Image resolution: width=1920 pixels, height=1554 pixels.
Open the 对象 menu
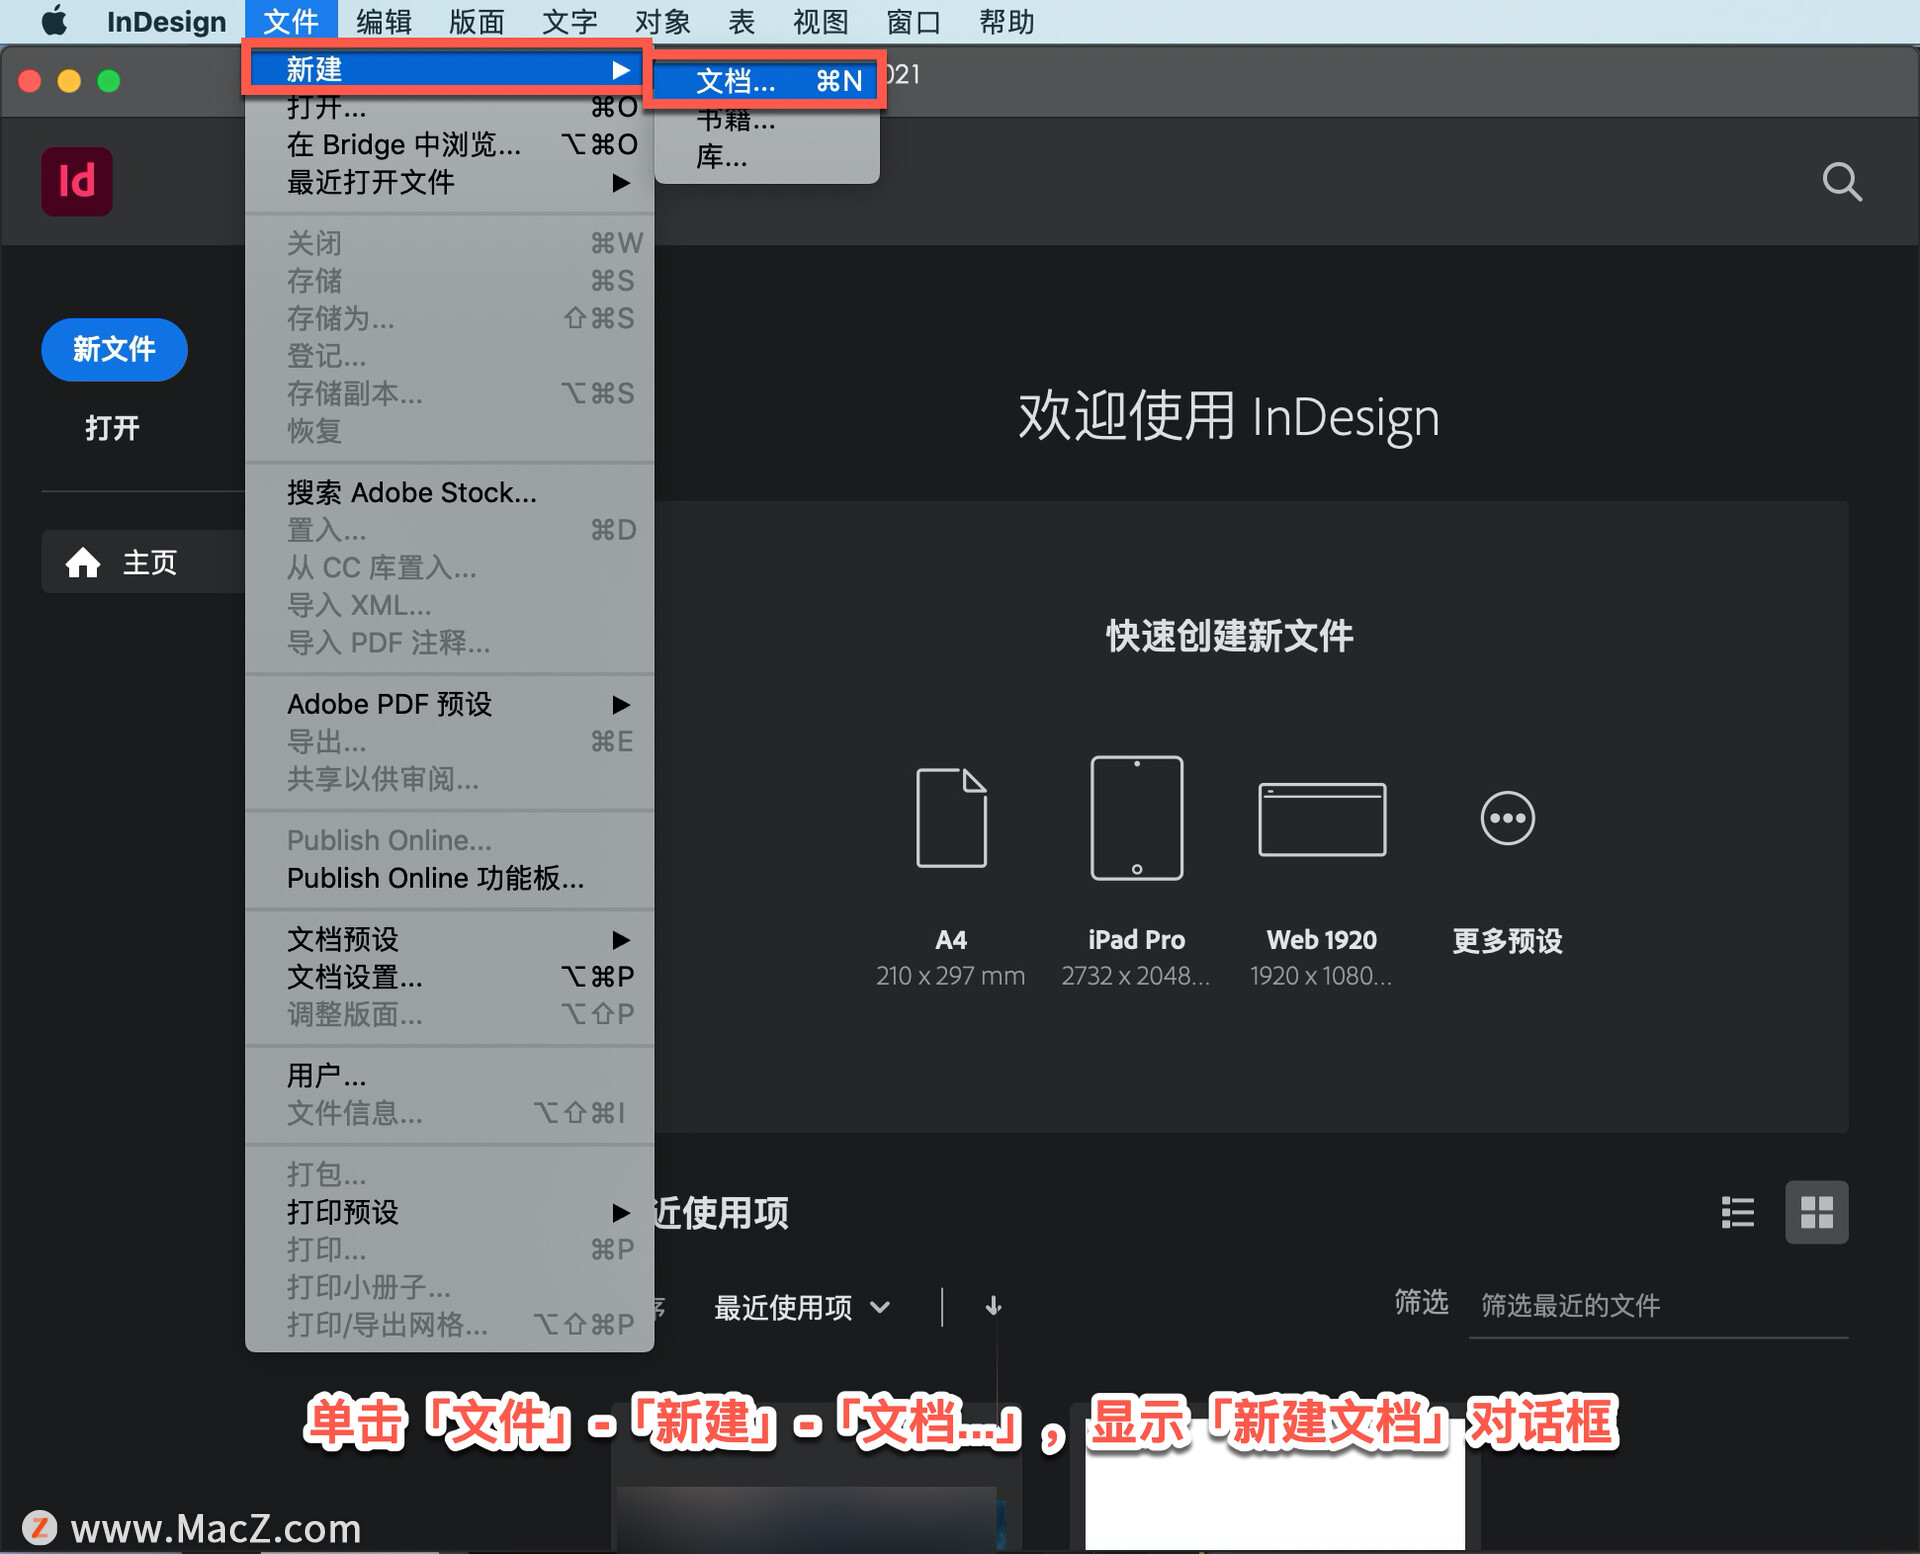pyautogui.click(x=662, y=21)
